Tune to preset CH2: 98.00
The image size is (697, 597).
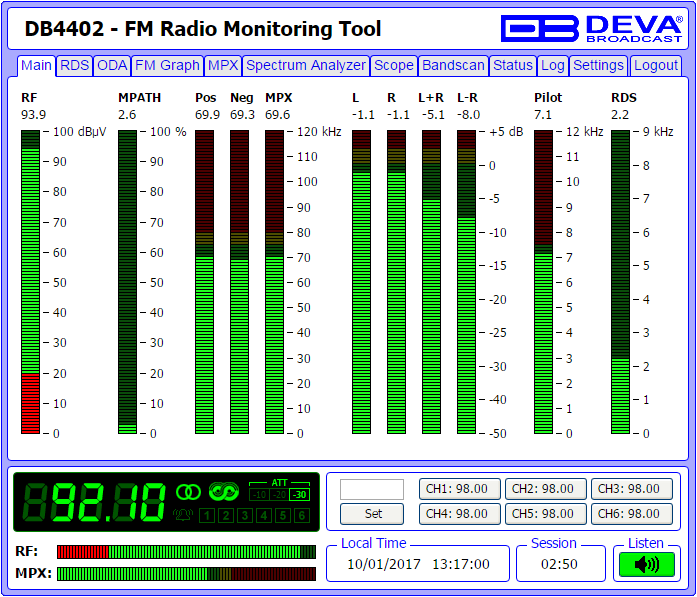click(x=545, y=489)
